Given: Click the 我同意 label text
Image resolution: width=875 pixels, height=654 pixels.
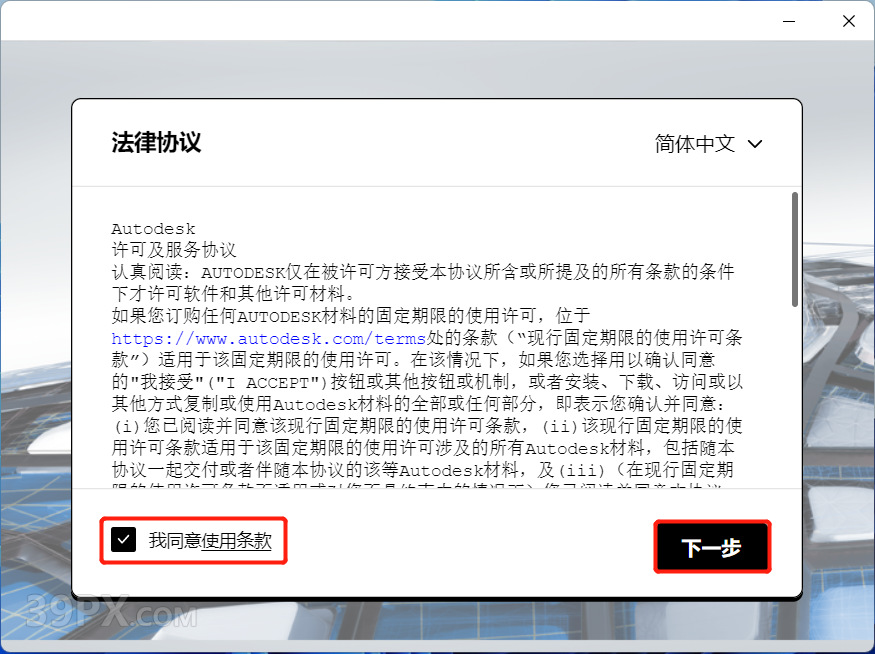Looking at the screenshot, I should [175, 541].
